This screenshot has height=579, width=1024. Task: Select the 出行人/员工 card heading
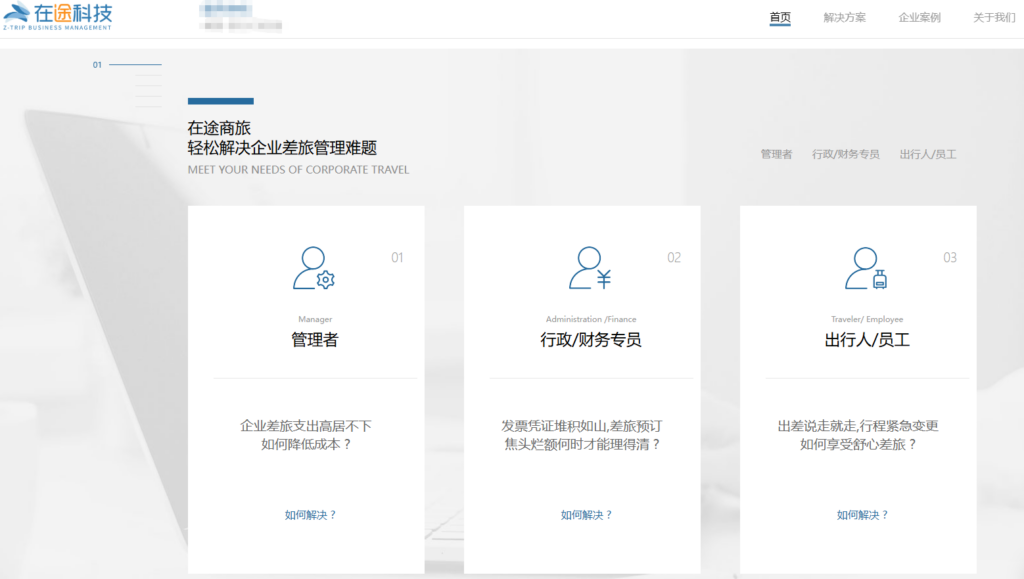866,340
